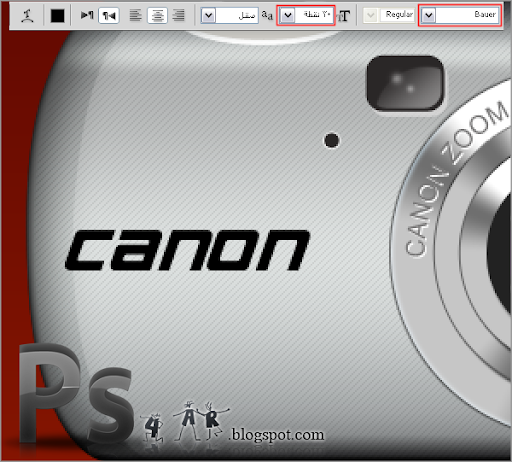Set right-to-left paragraph direction
The image size is (512, 462).
[x=109, y=15]
